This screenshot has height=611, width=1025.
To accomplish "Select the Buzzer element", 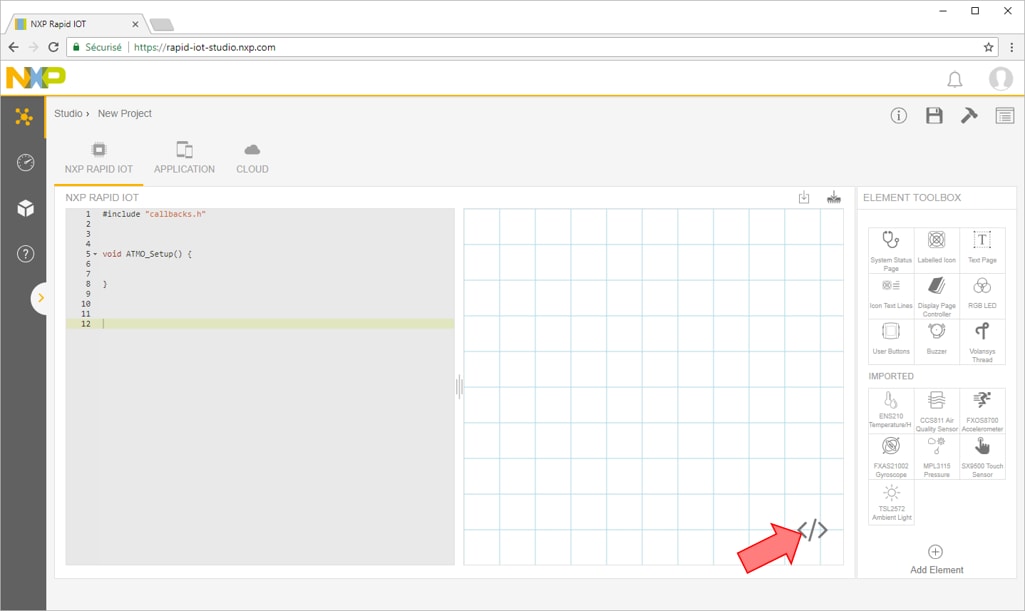I will 936,340.
